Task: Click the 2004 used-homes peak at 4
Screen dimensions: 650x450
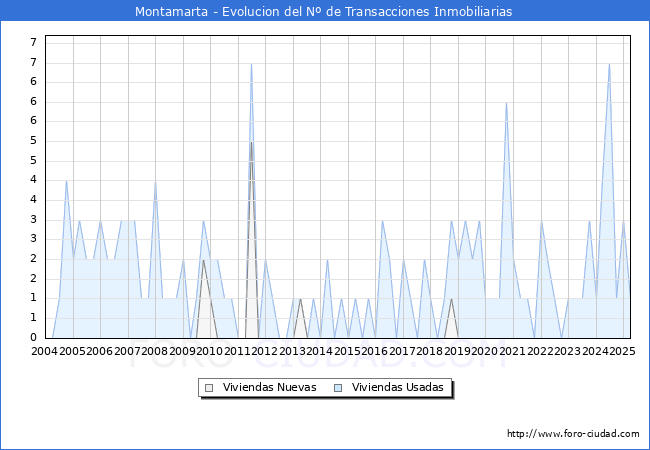Action: click(66, 181)
